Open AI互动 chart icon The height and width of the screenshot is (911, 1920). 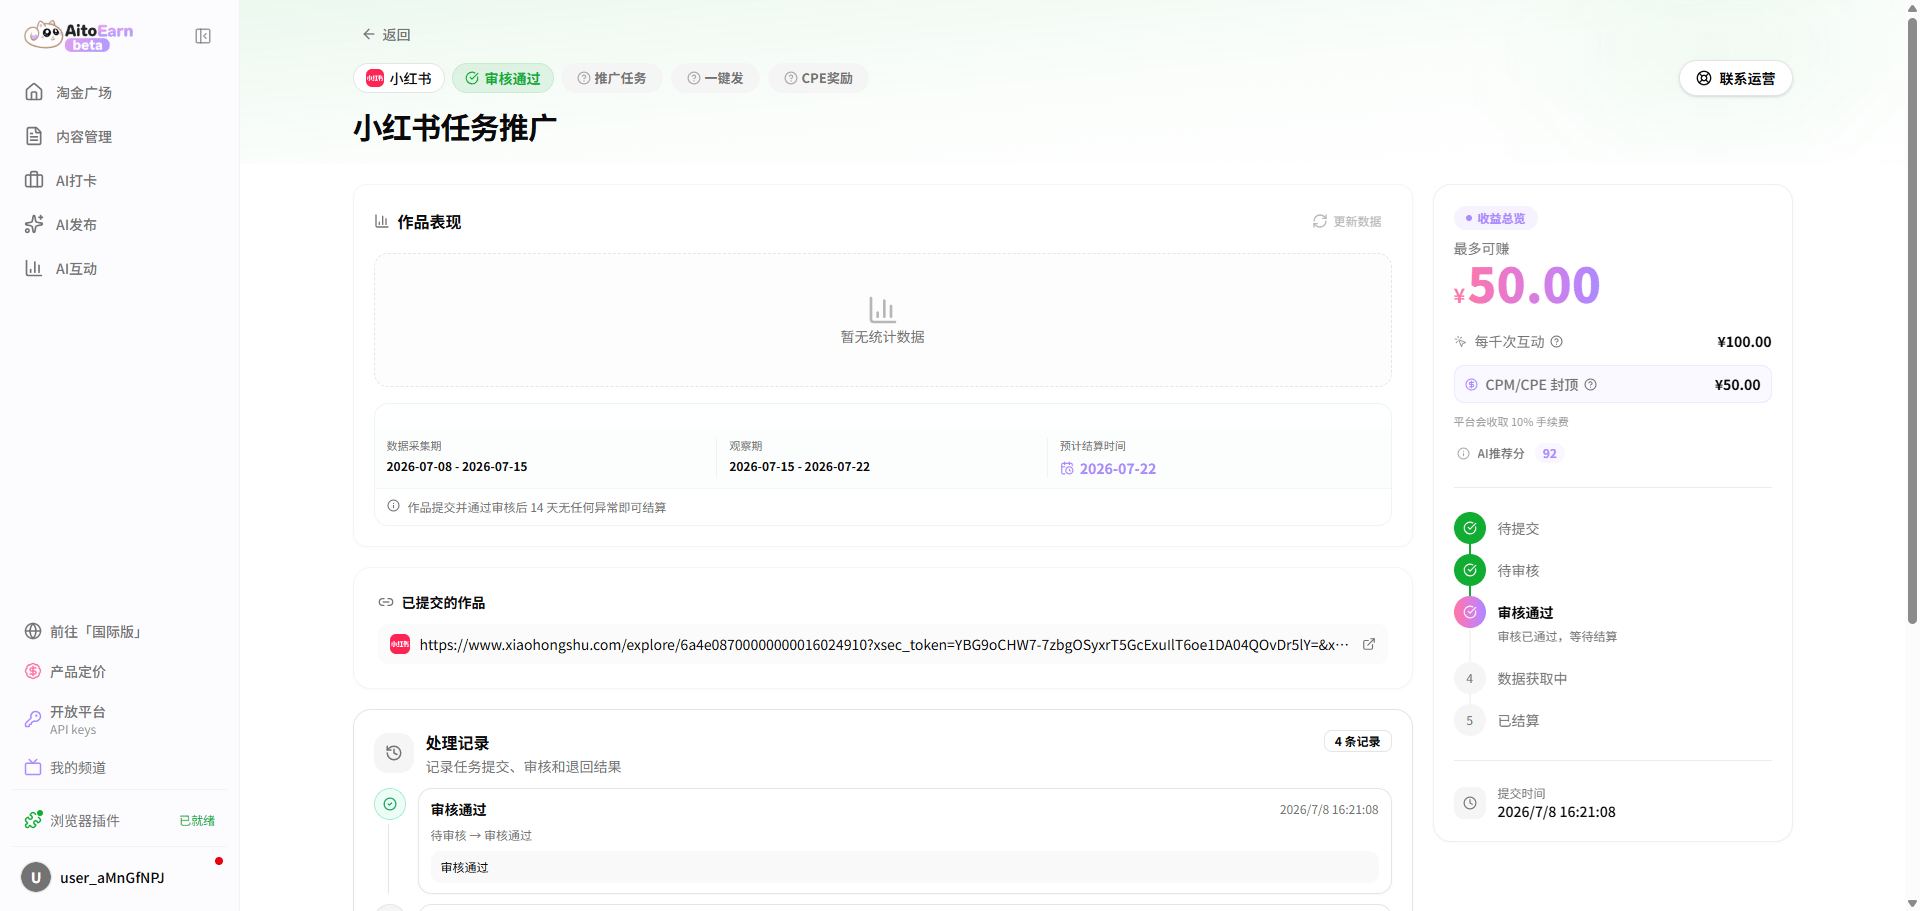point(34,268)
